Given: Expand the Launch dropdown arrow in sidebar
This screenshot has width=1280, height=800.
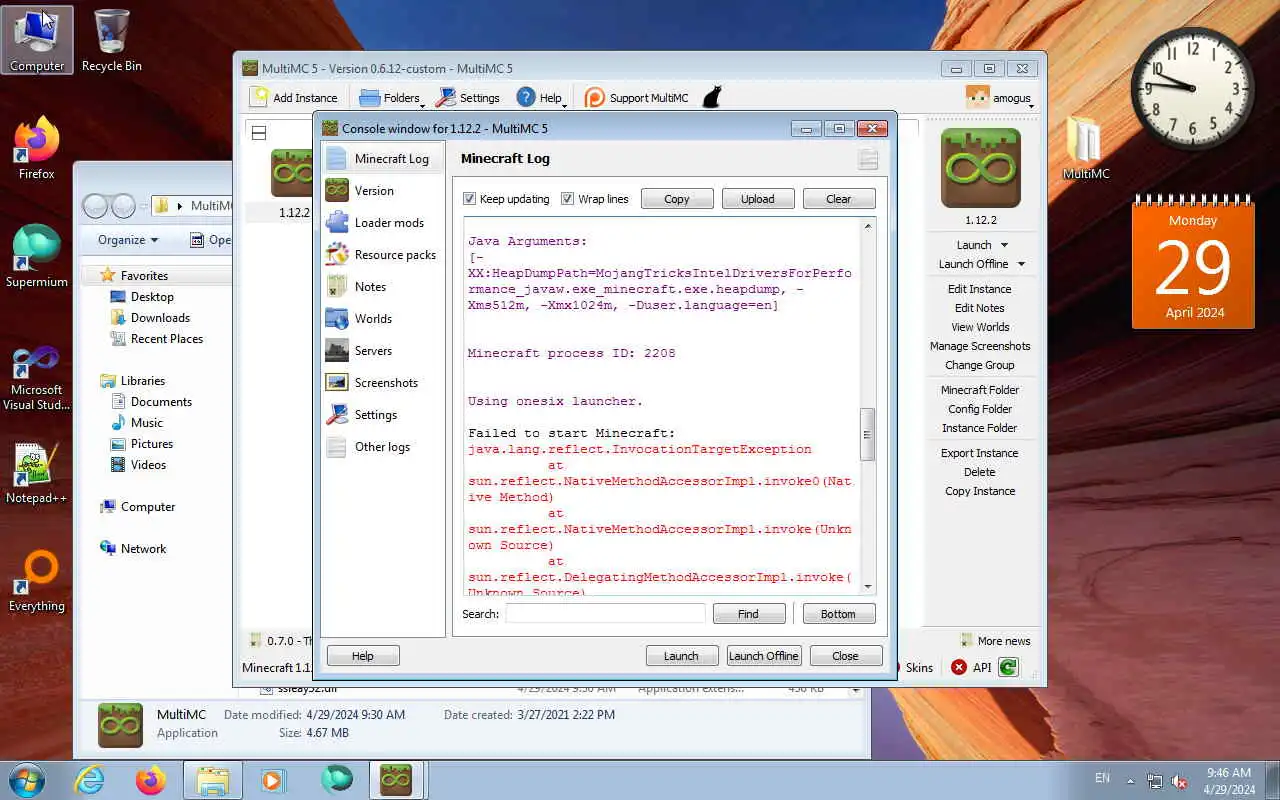Looking at the screenshot, I should pos(1005,245).
